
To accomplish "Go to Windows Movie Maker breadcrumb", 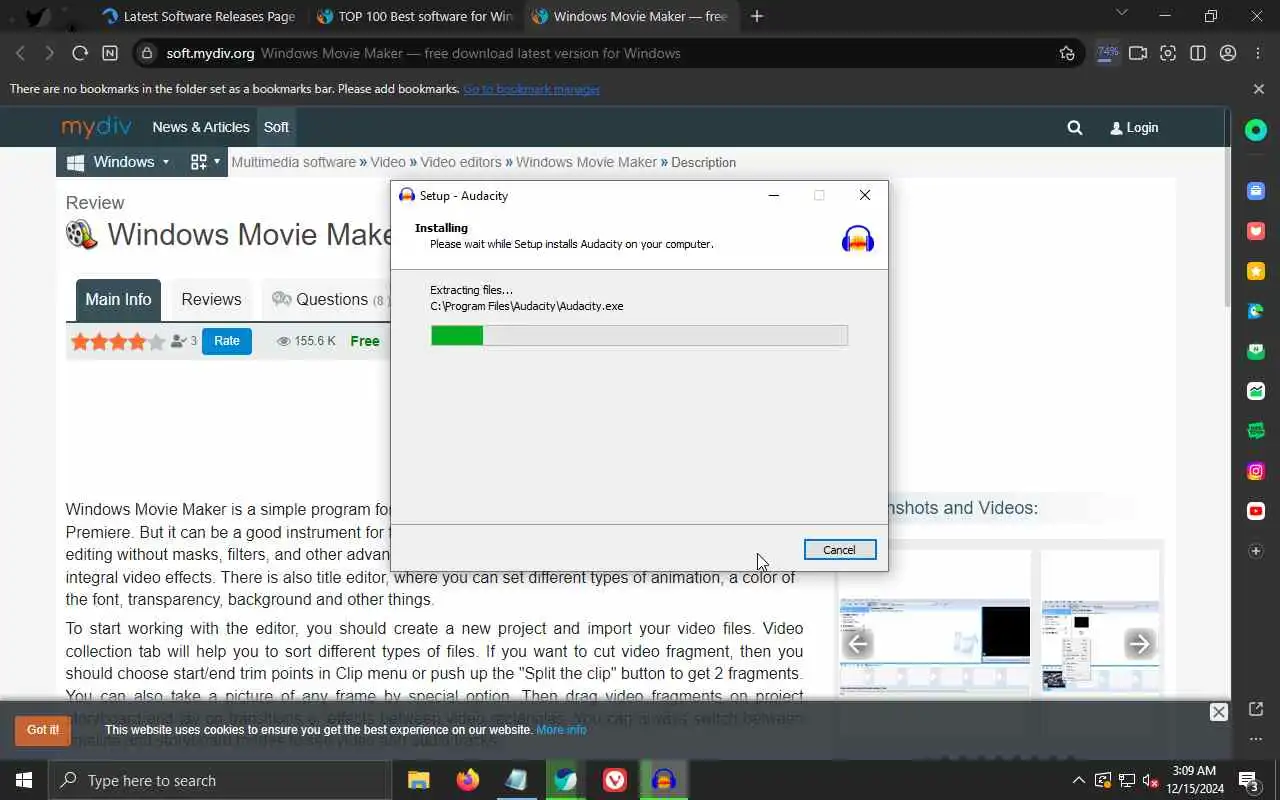I will 586,162.
